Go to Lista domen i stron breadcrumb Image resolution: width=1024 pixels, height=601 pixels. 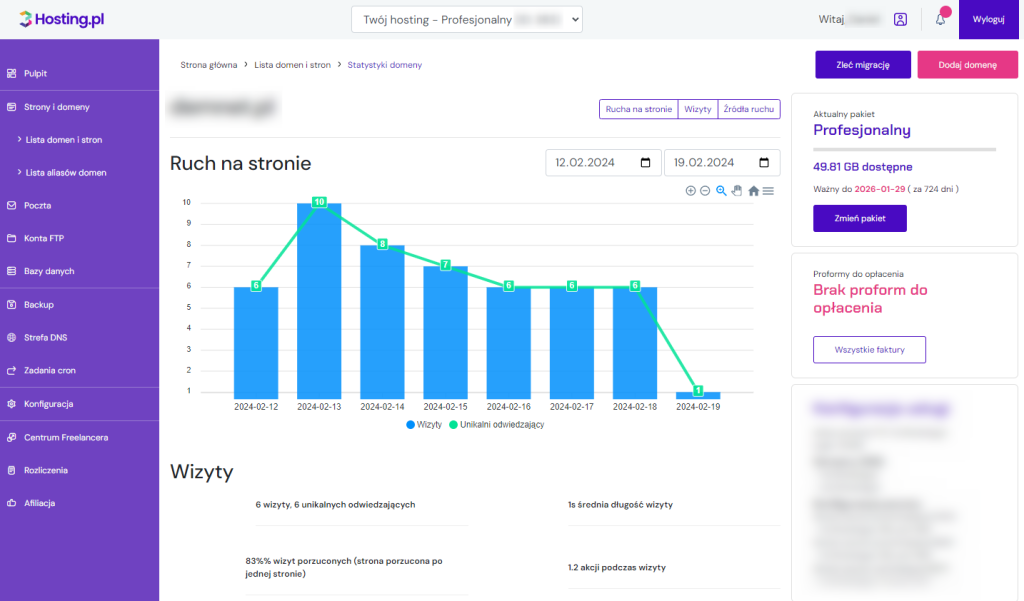(292, 65)
